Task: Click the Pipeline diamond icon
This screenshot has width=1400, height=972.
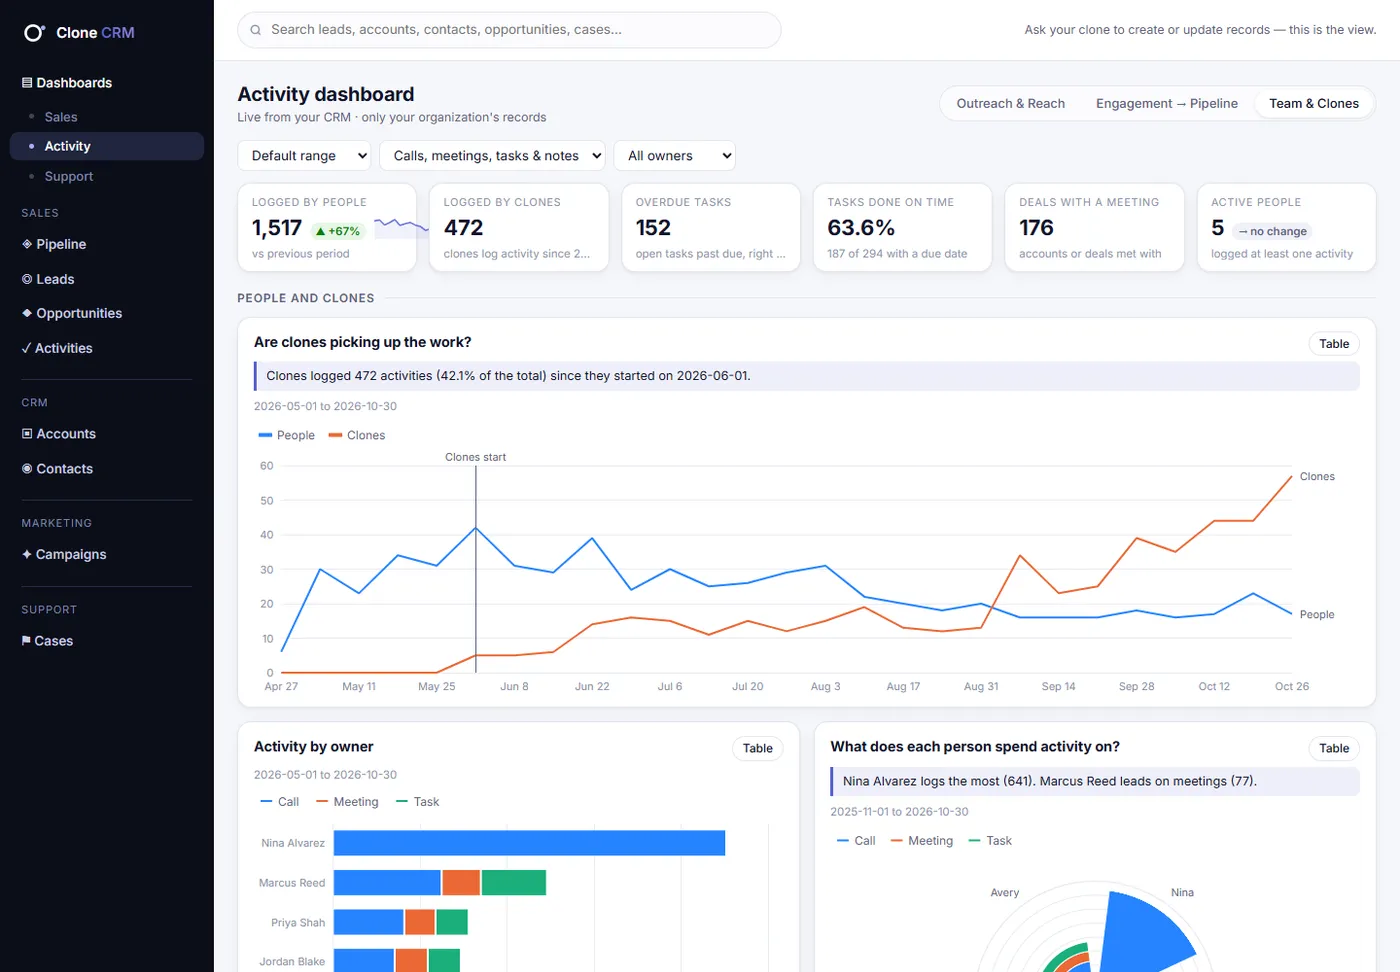Action: (27, 244)
